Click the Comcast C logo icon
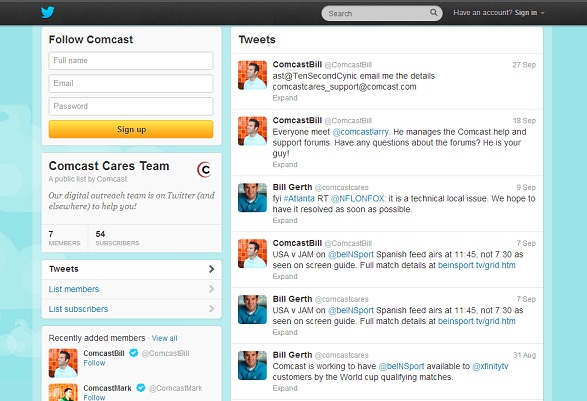This screenshot has width=587, height=401. pos(204,170)
